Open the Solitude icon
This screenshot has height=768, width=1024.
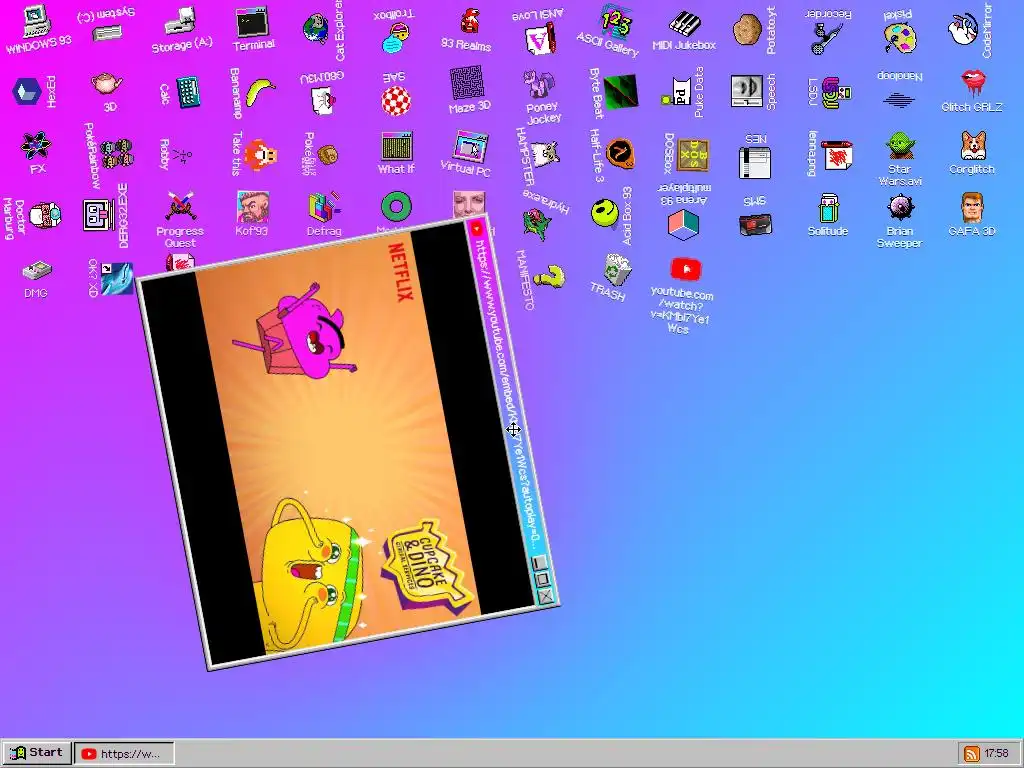tap(827, 208)
